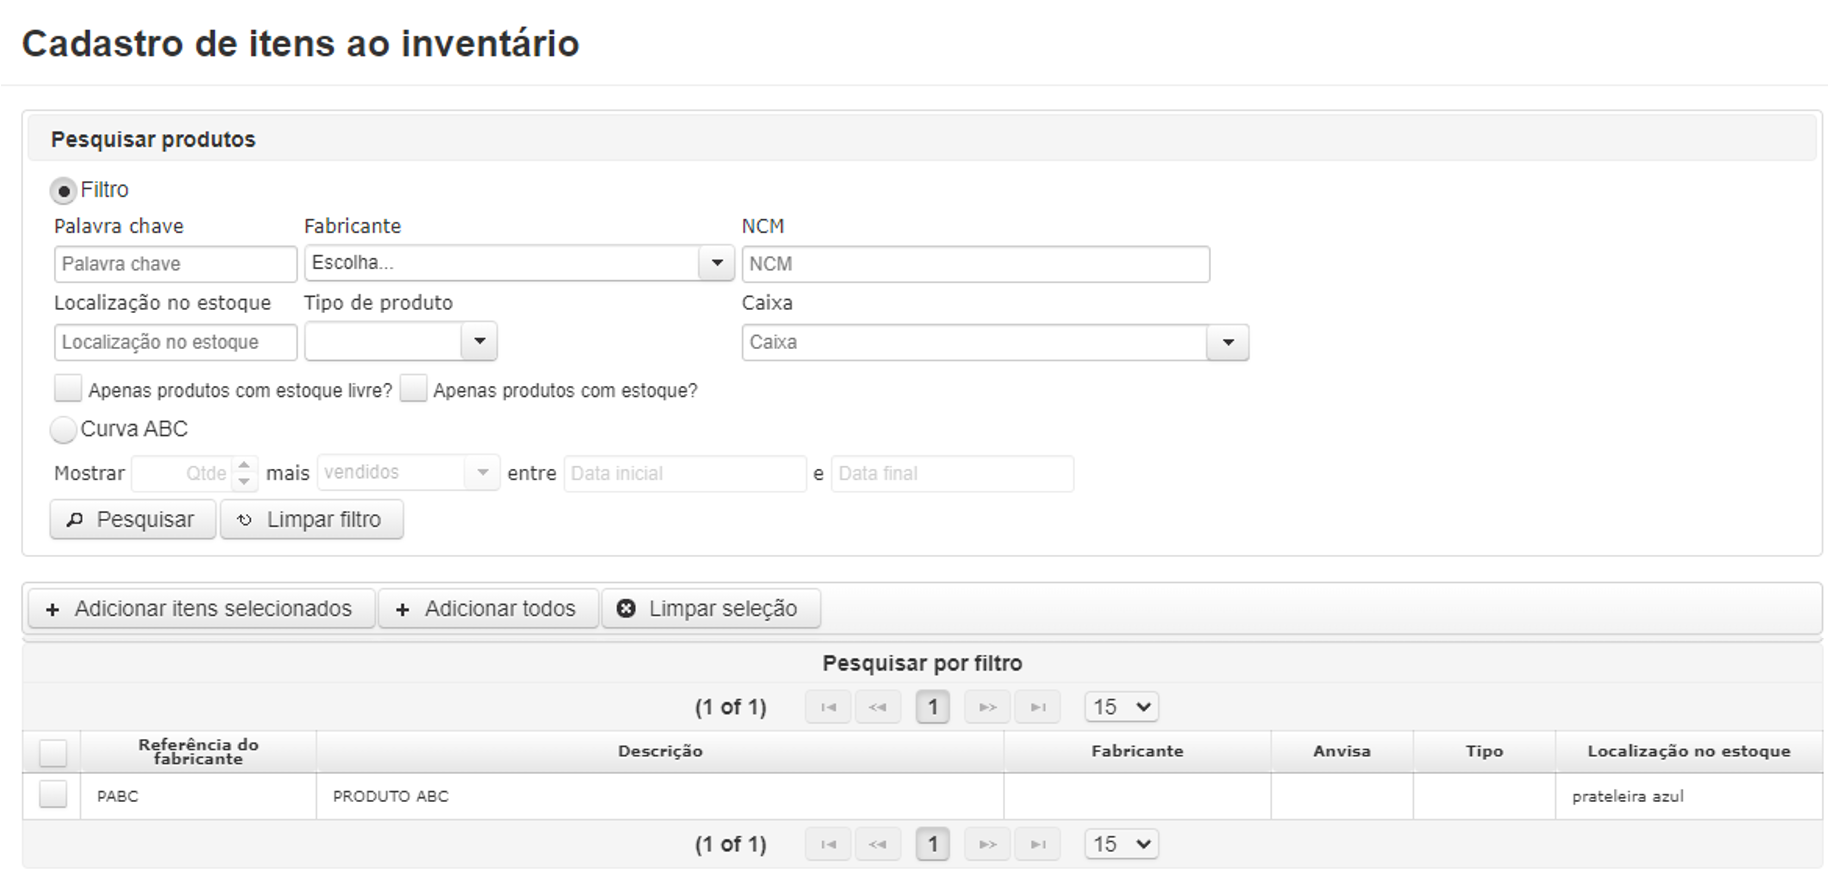Click the NCM input field
Image resolution: width=1833 pixels, height=889 pixels.
(x=975, y=264)
